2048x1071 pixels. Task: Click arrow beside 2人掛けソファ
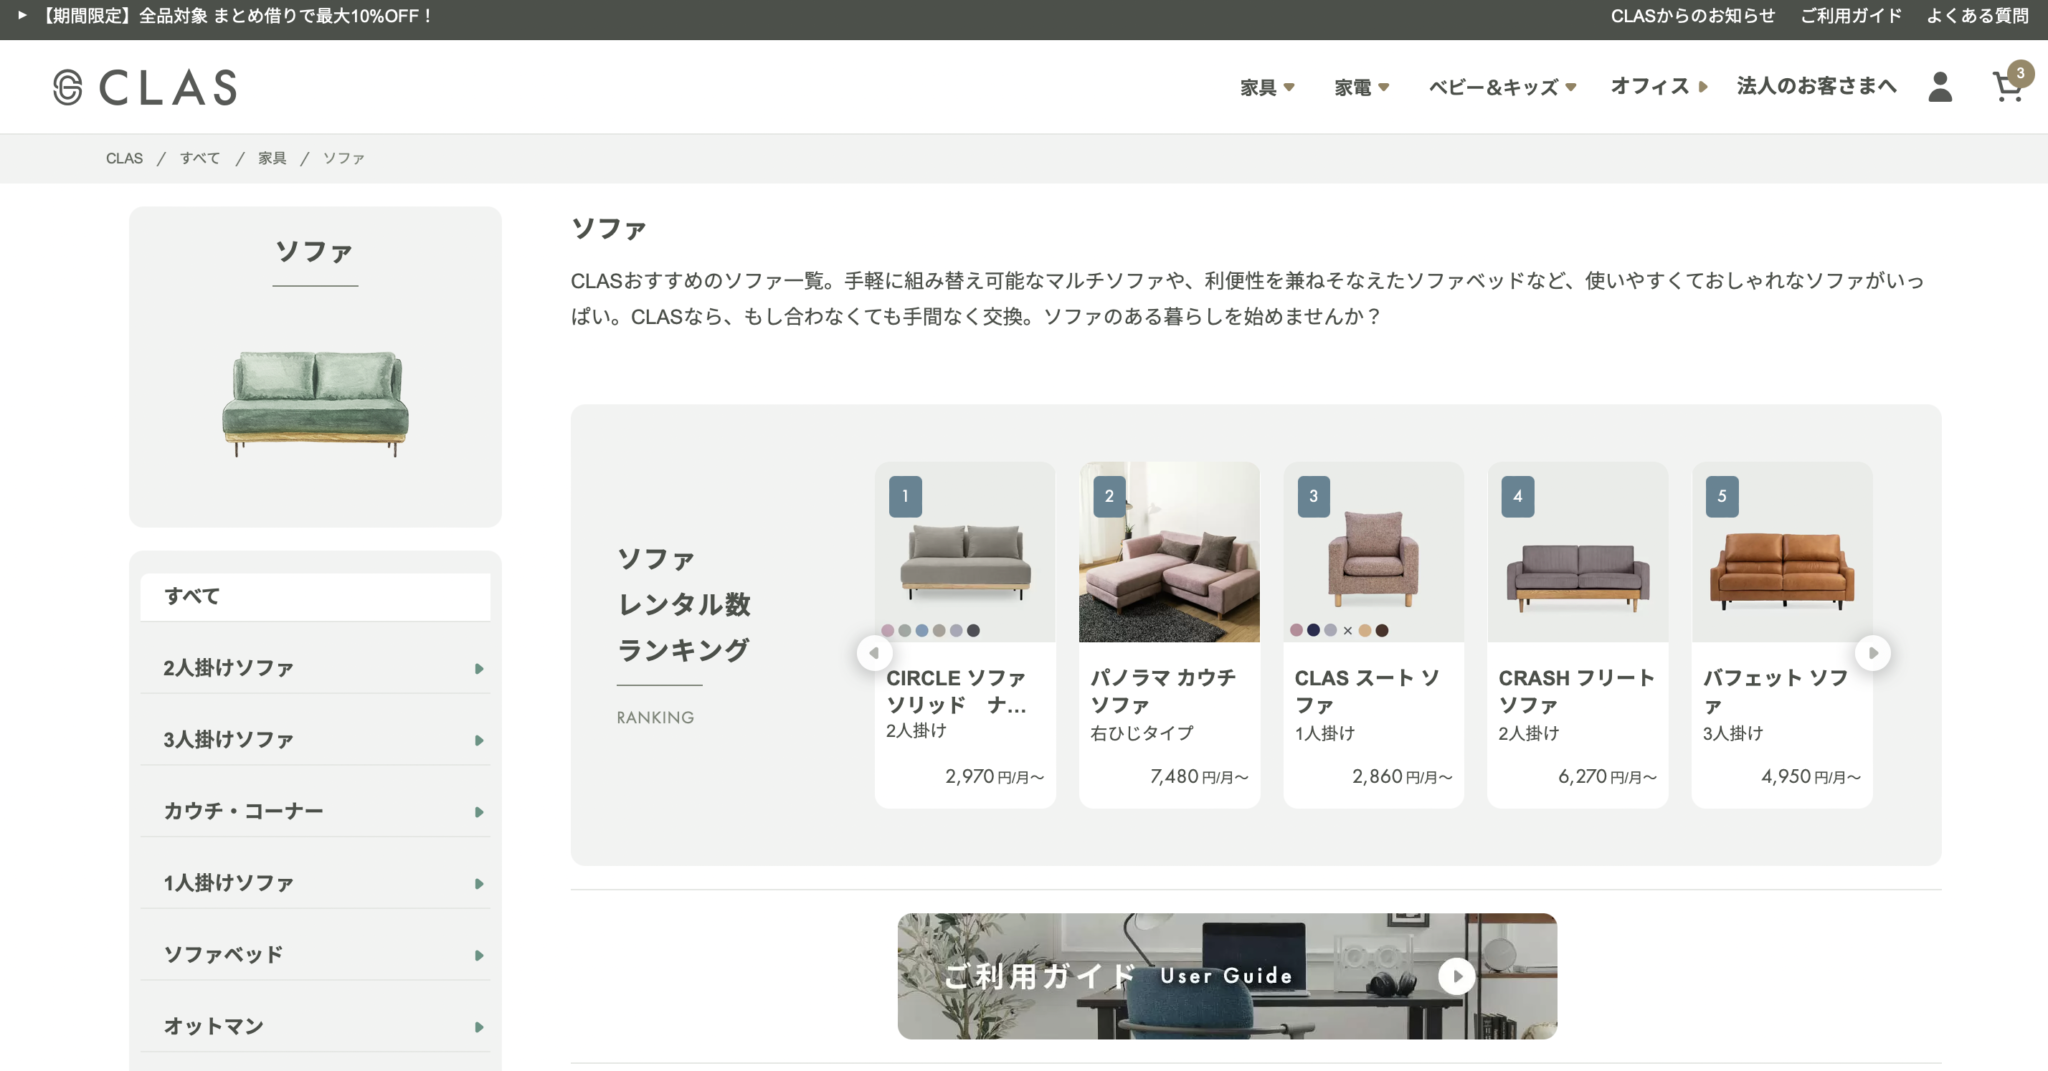(x=479, y=669)
